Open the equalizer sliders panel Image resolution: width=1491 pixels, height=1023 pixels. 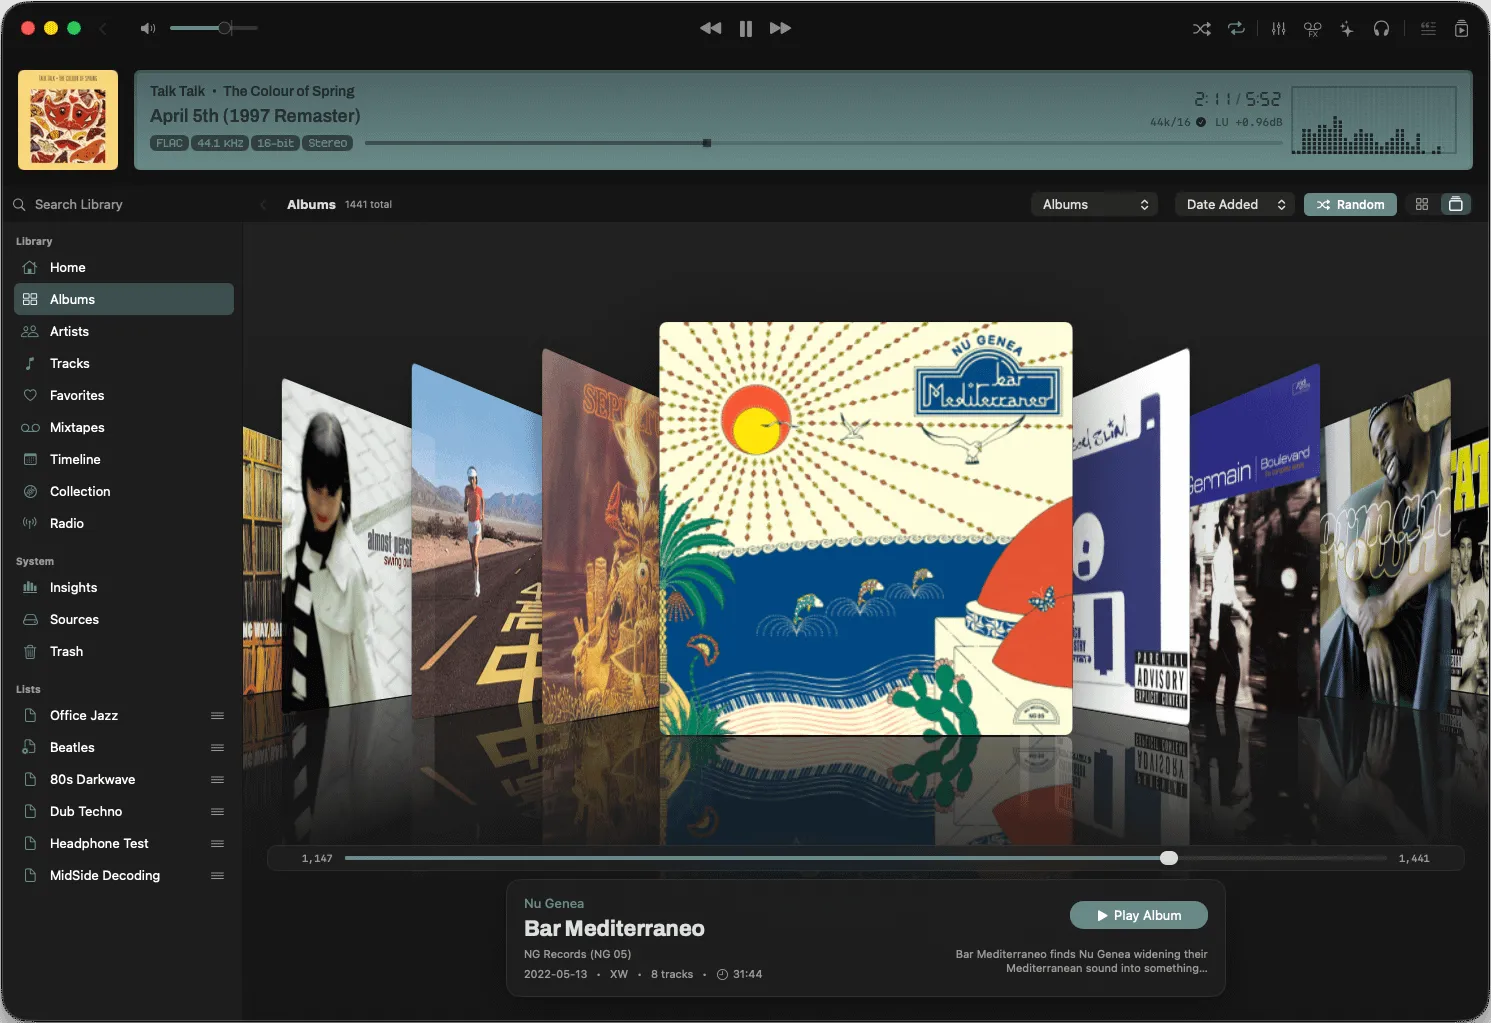coord(1279,29)
